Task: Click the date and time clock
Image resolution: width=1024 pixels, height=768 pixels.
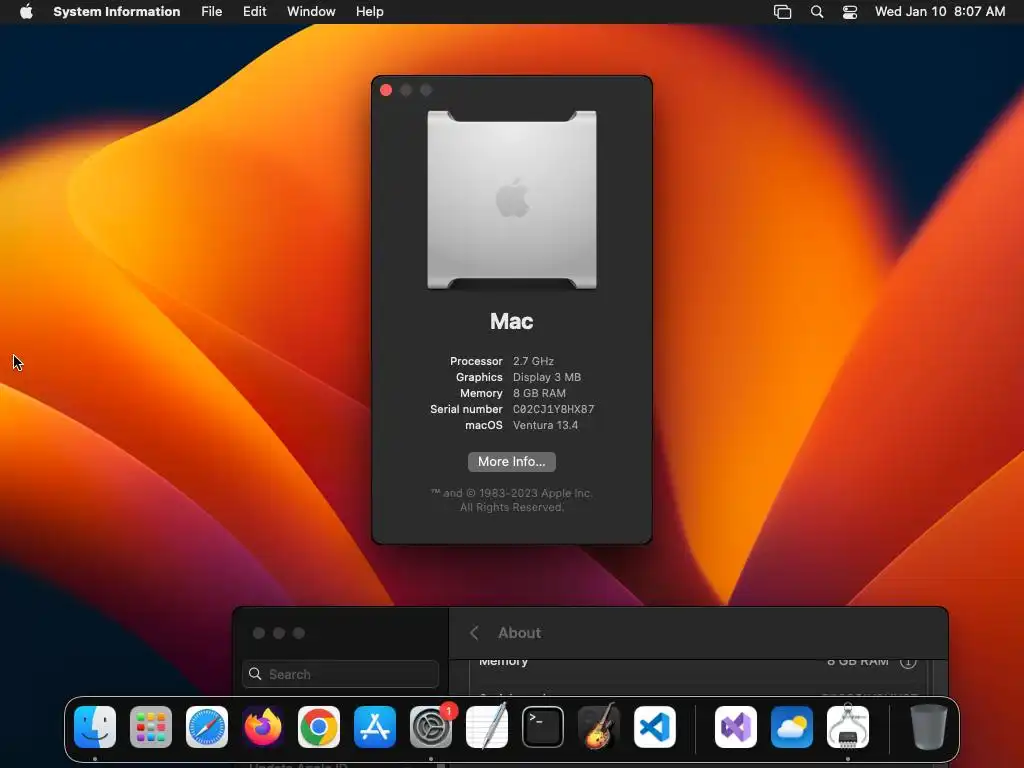Action: tap(940, 12)
